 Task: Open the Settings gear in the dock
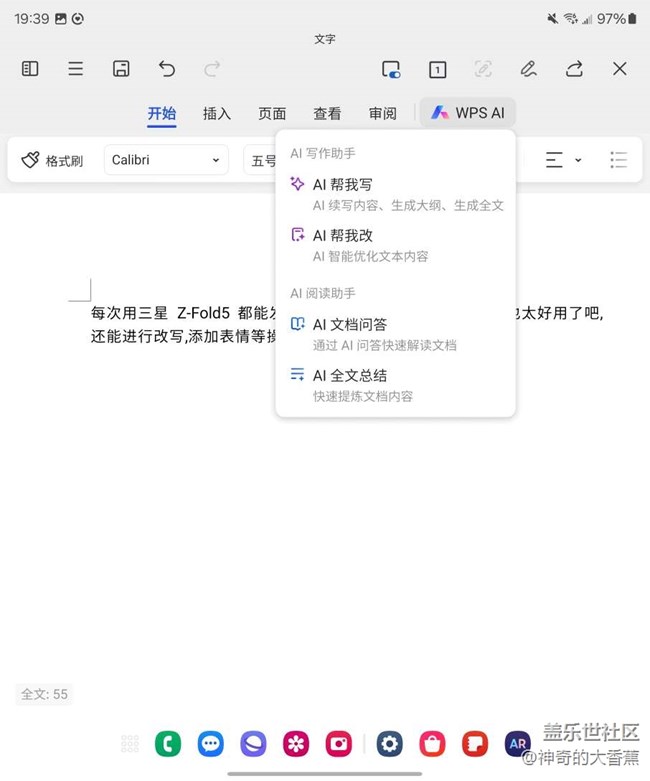(x=389, y=744)
